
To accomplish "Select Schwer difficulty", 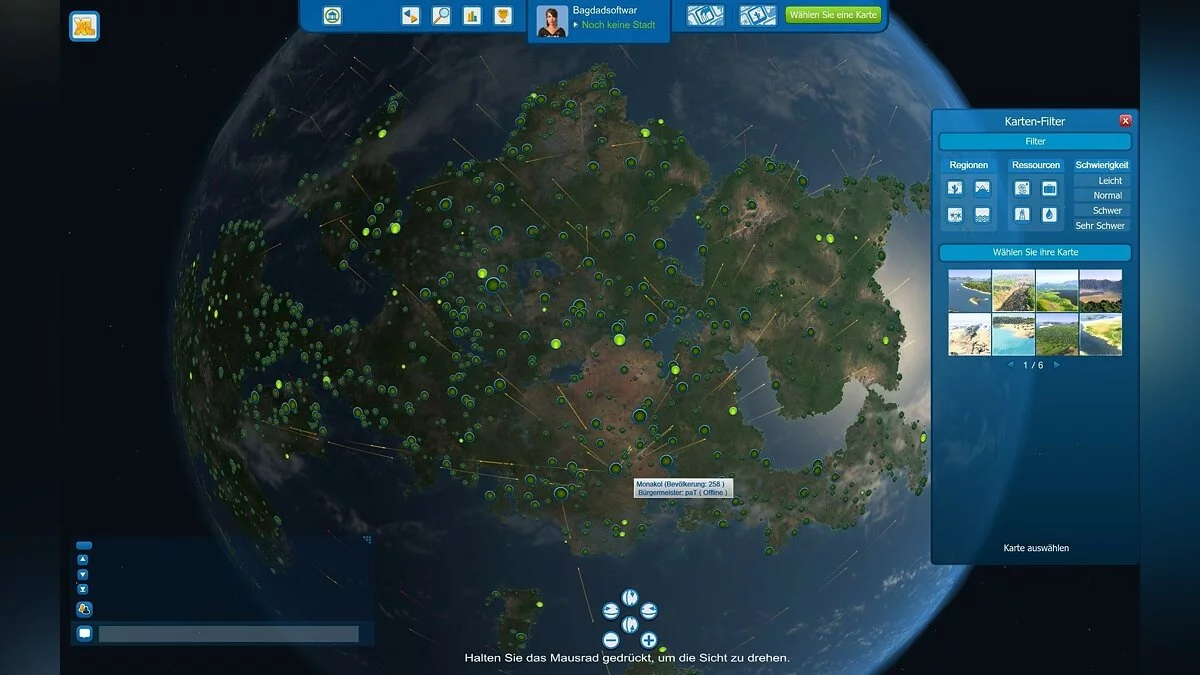I will pyautogui.click(x=1102, y=211).
